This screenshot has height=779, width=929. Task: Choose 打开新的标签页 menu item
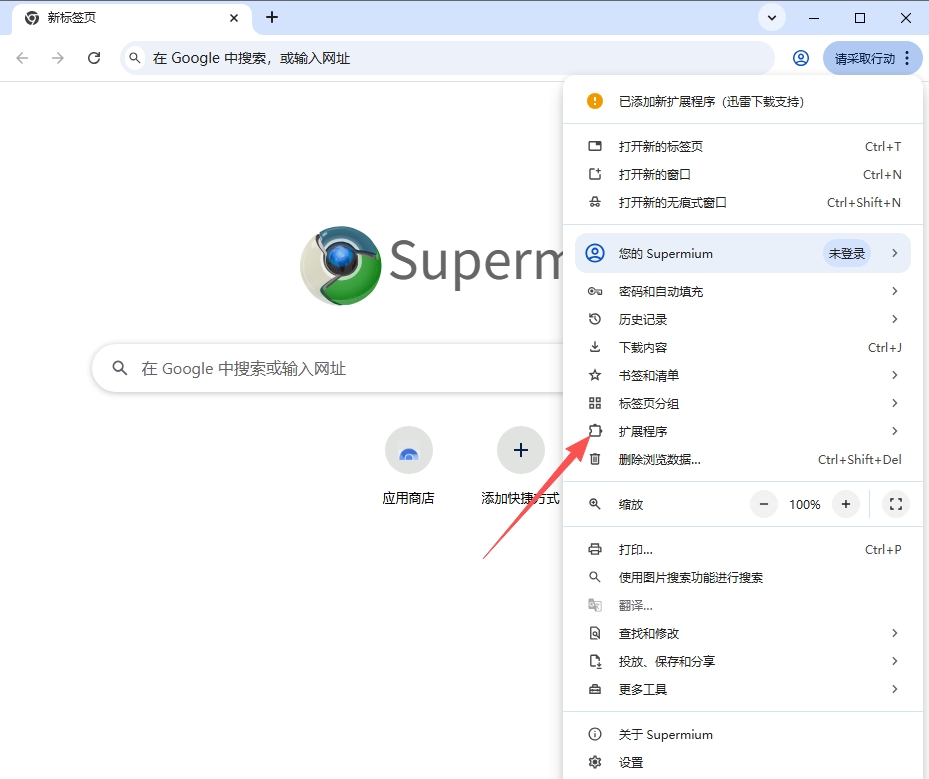742,146
